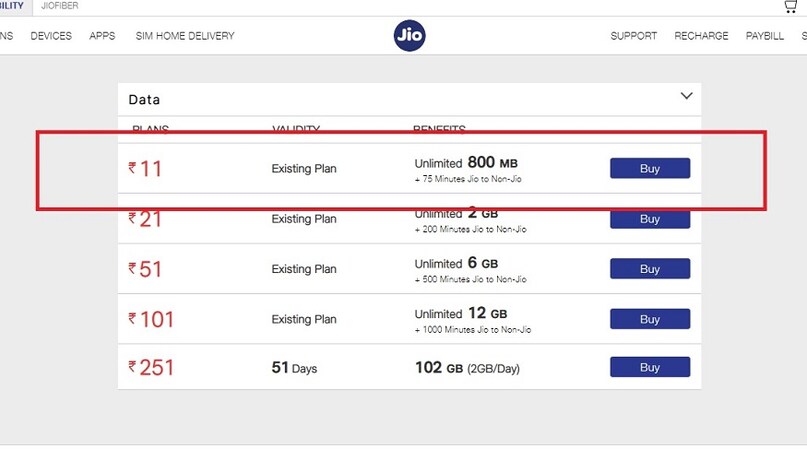Collapse the Data section chevron

[x=686, y=96]
